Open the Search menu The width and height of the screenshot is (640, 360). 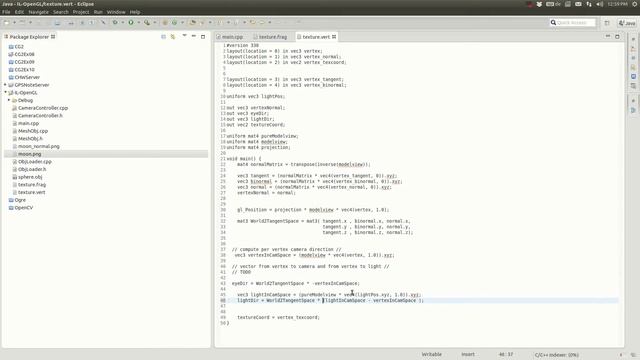(61, 12)
